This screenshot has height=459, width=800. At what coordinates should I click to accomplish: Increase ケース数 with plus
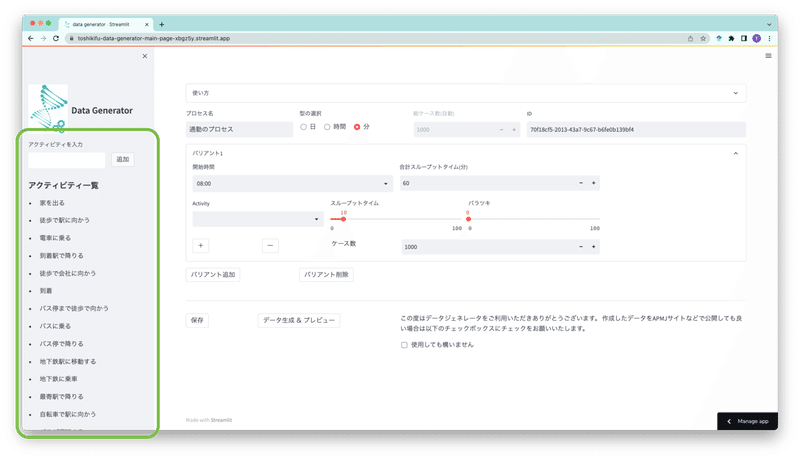593,247
